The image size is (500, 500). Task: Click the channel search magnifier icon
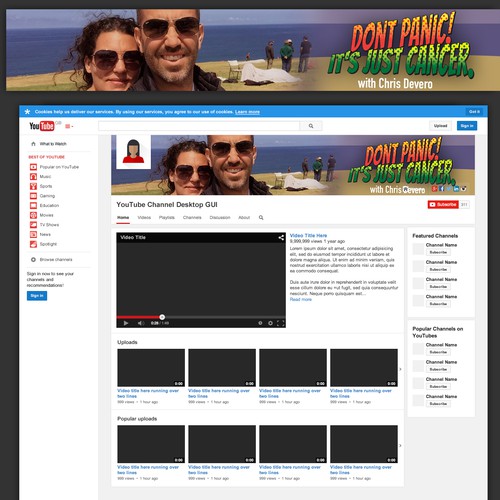coord(261,217)
